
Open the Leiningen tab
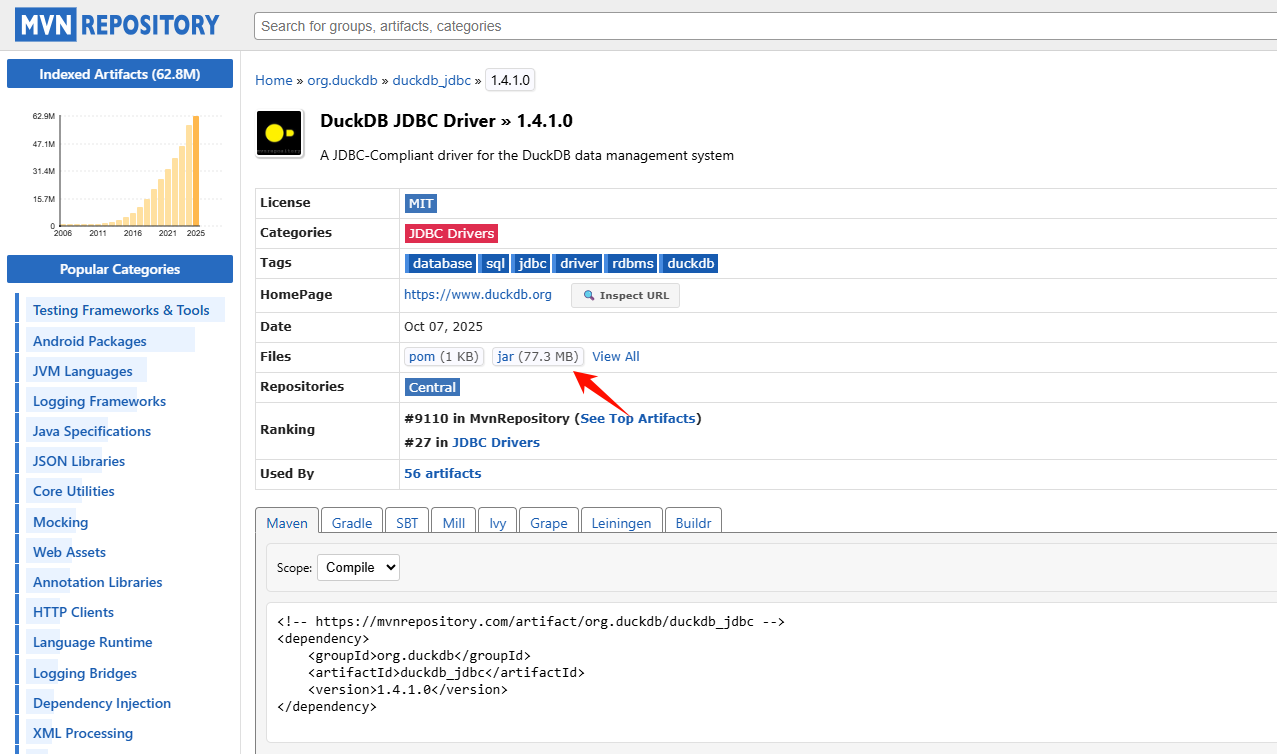(621, 523)
